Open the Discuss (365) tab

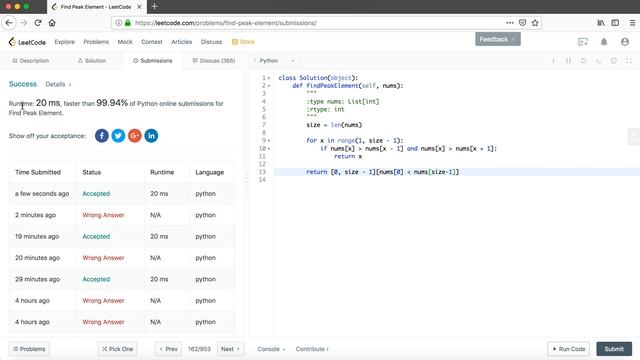[x=214, y=60]
